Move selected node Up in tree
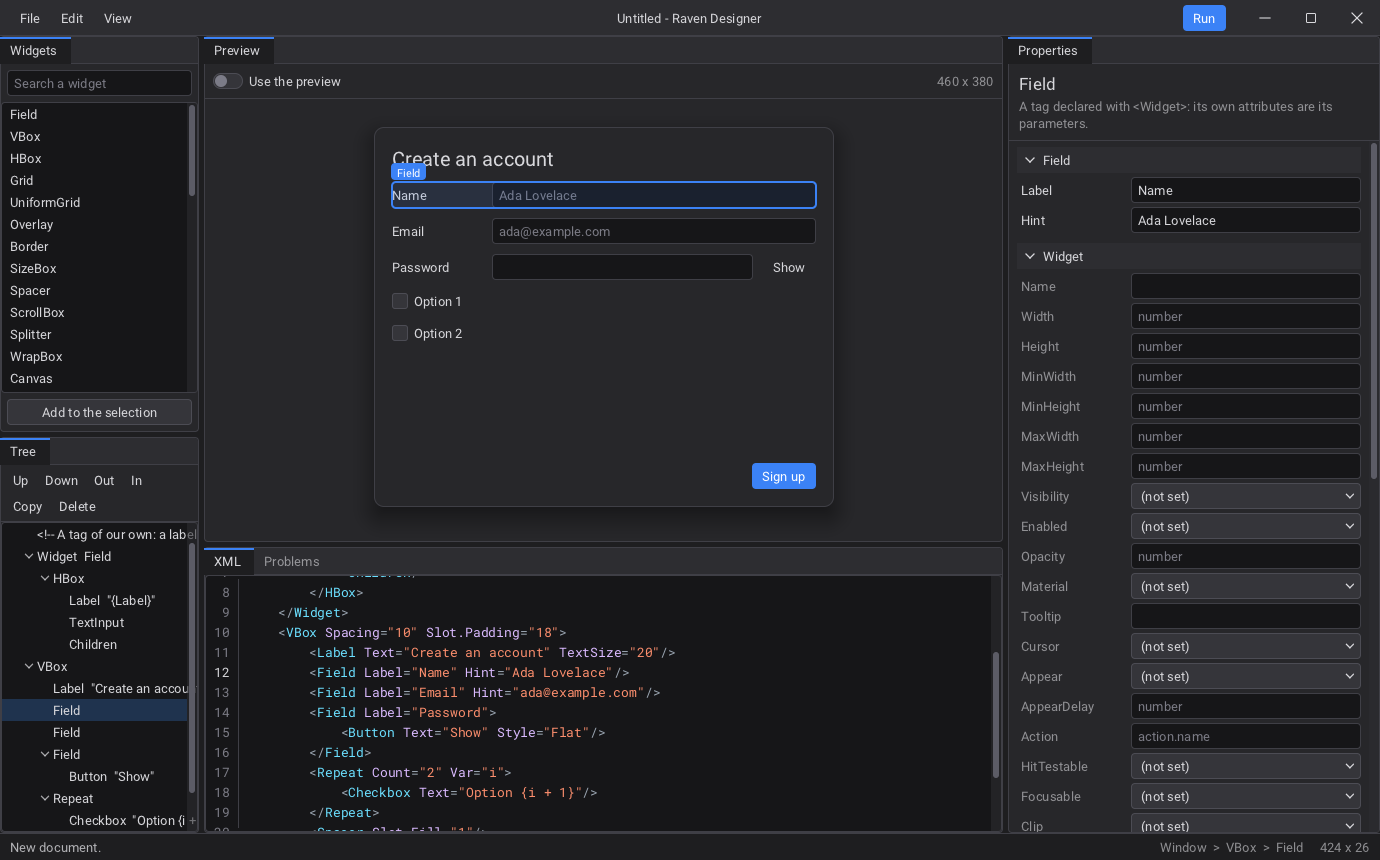 pyautogui.click(x=21, y=480)
